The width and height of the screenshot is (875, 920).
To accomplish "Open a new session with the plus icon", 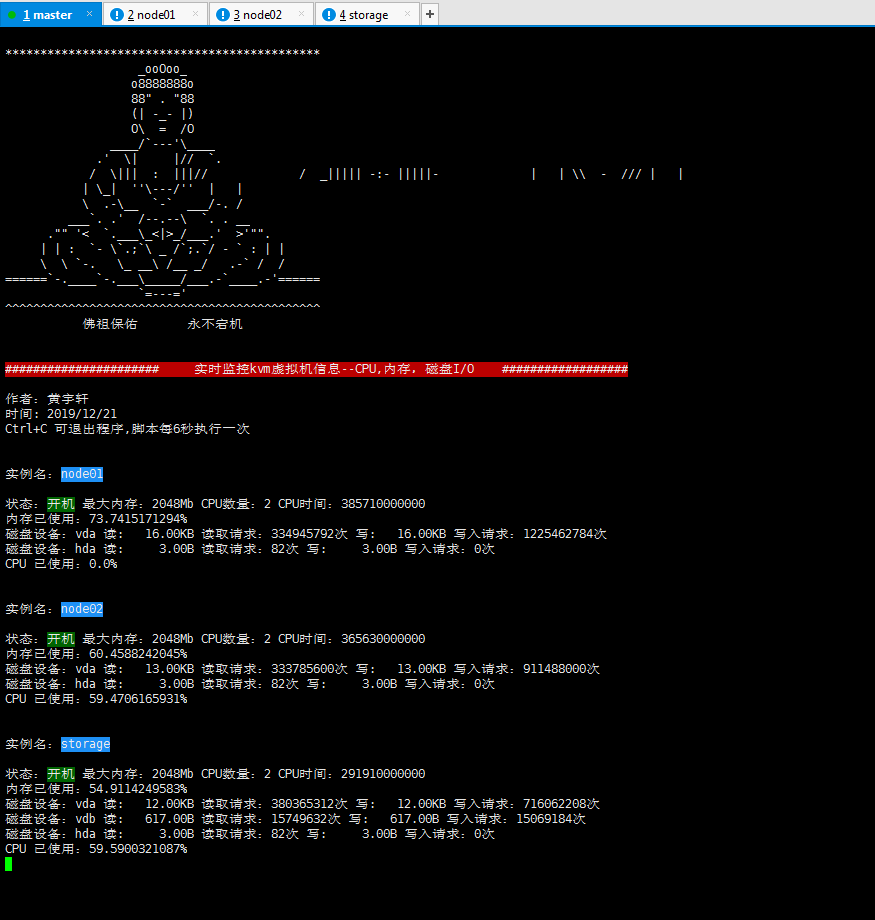I will [x=429, y=14].
